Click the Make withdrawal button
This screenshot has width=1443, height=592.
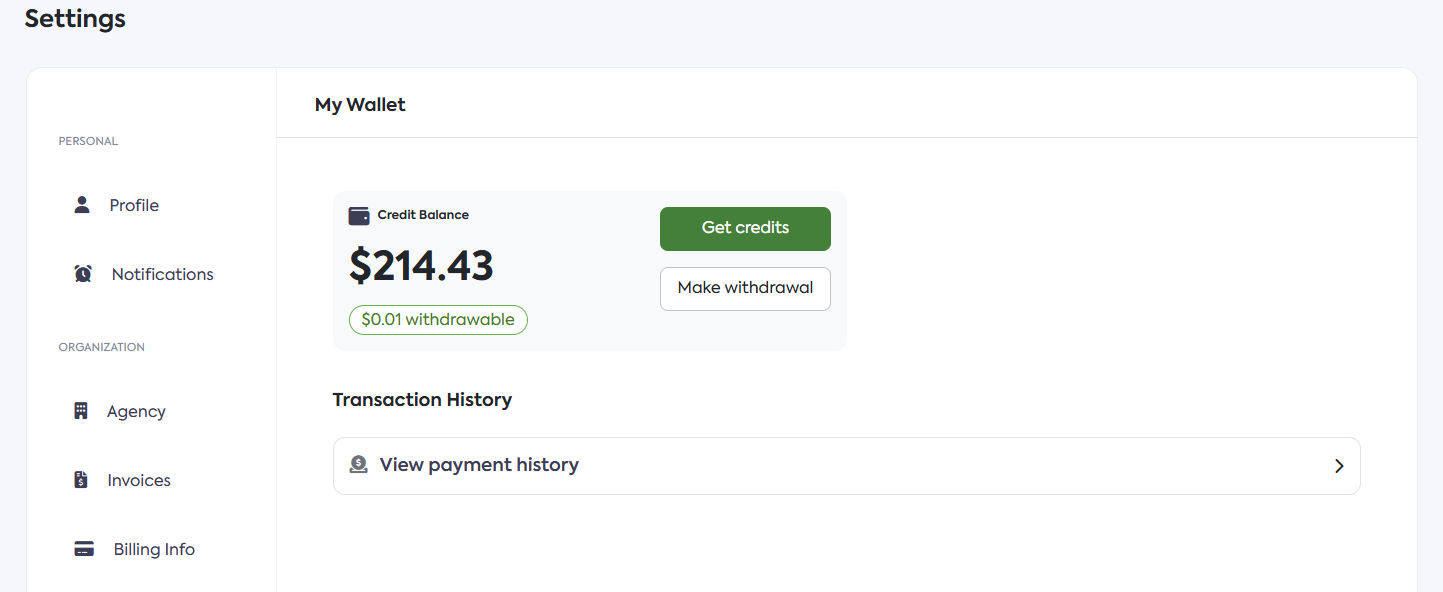click(x=745, y=288)
